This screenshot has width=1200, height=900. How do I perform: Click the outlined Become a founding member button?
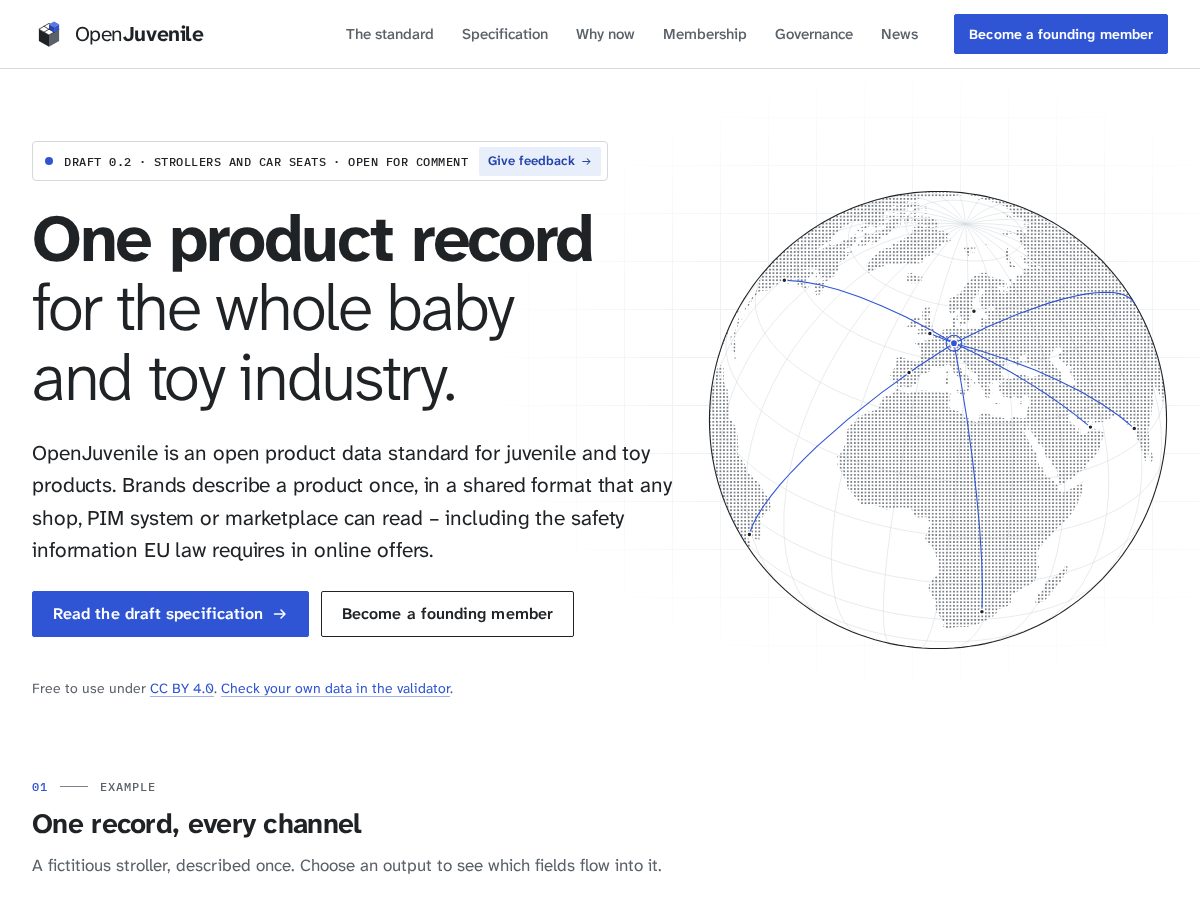click(447, 614)
